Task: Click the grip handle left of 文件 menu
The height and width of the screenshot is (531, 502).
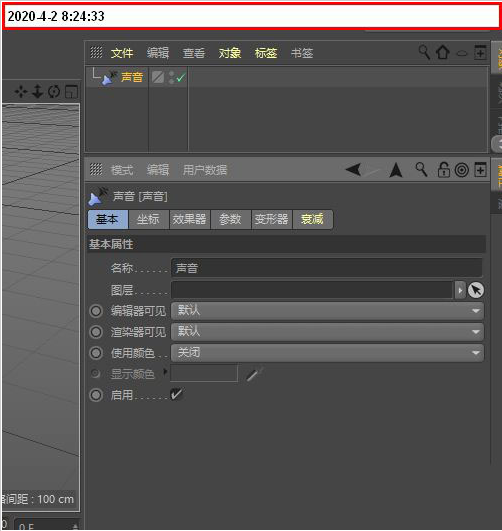Action: click(96, 52)
